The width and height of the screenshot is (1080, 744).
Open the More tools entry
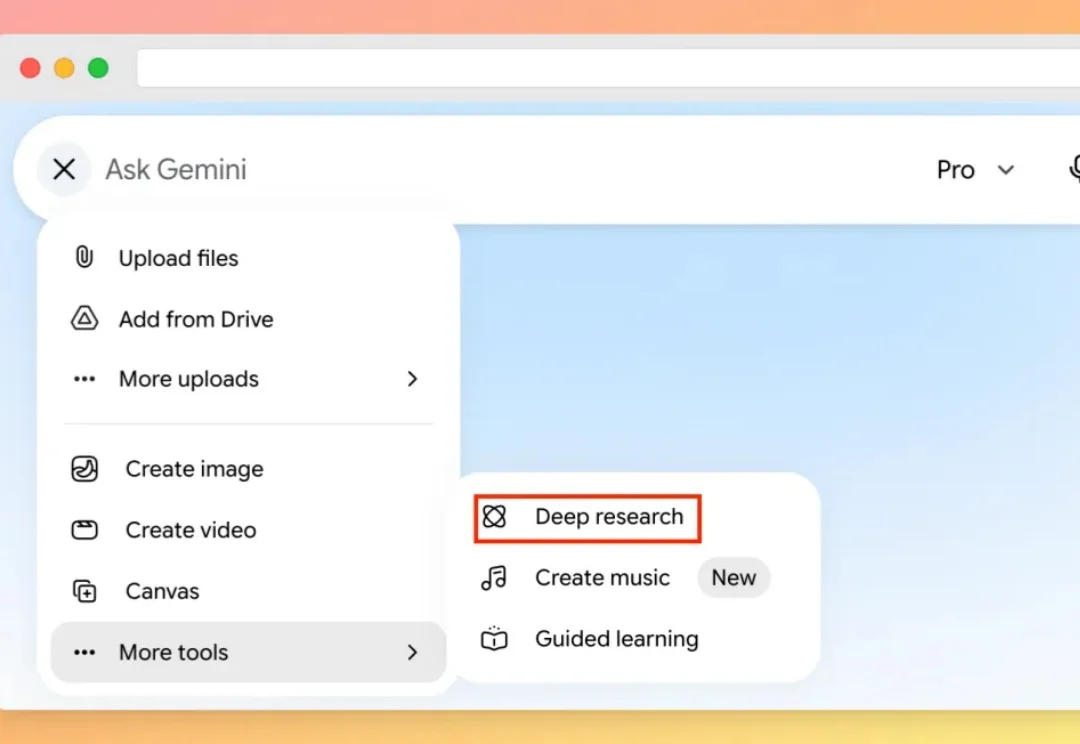click(248, 652)
